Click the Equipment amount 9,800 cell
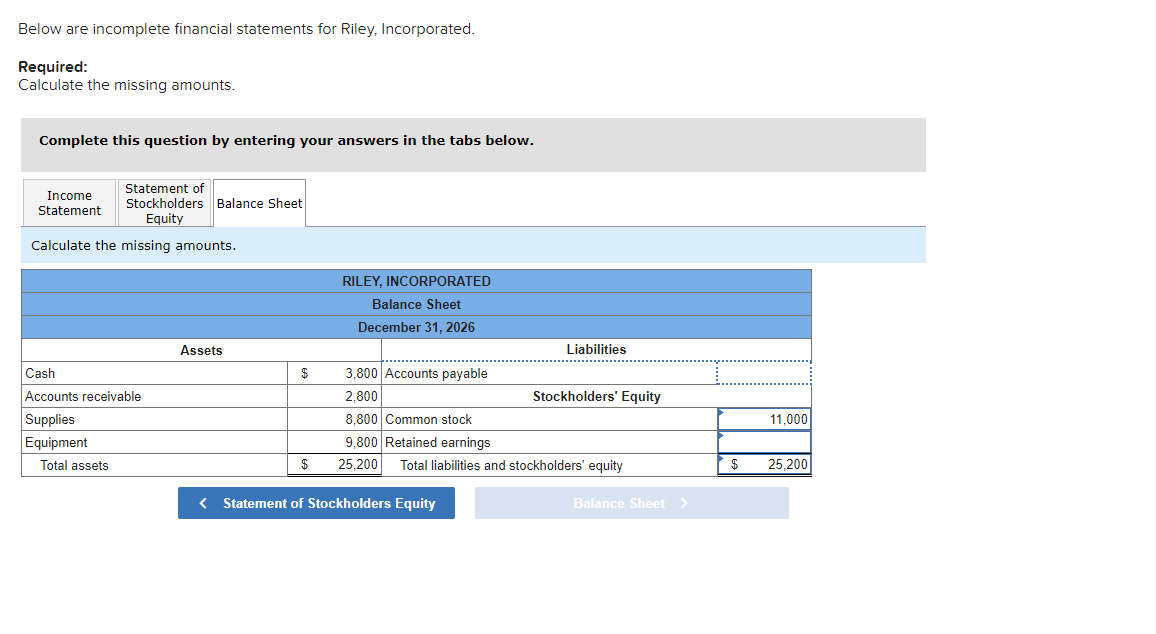 click(335, 442)
